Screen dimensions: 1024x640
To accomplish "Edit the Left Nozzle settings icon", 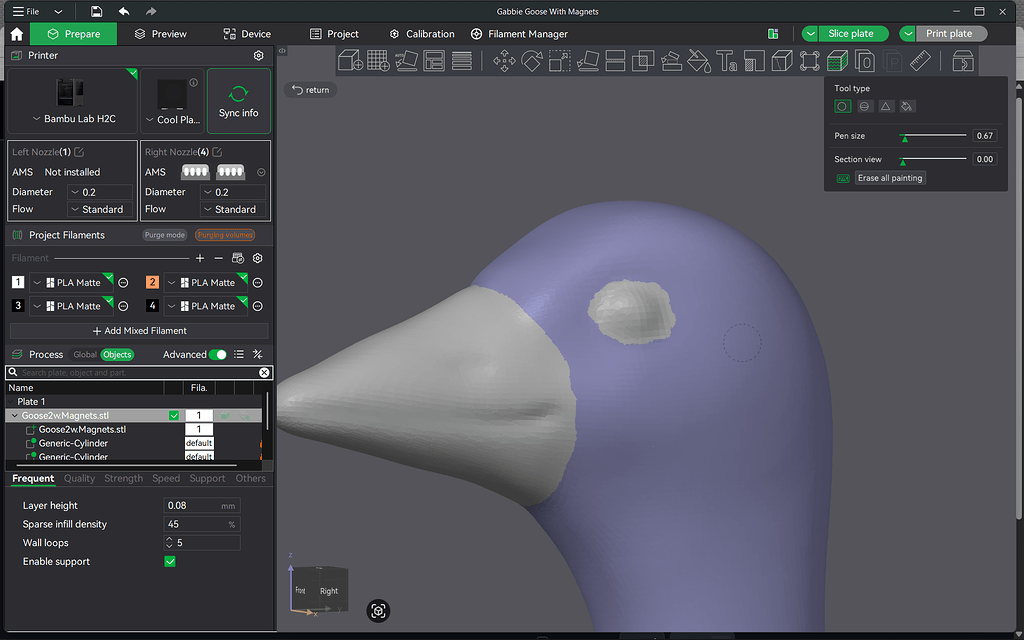I will point(79,152).
